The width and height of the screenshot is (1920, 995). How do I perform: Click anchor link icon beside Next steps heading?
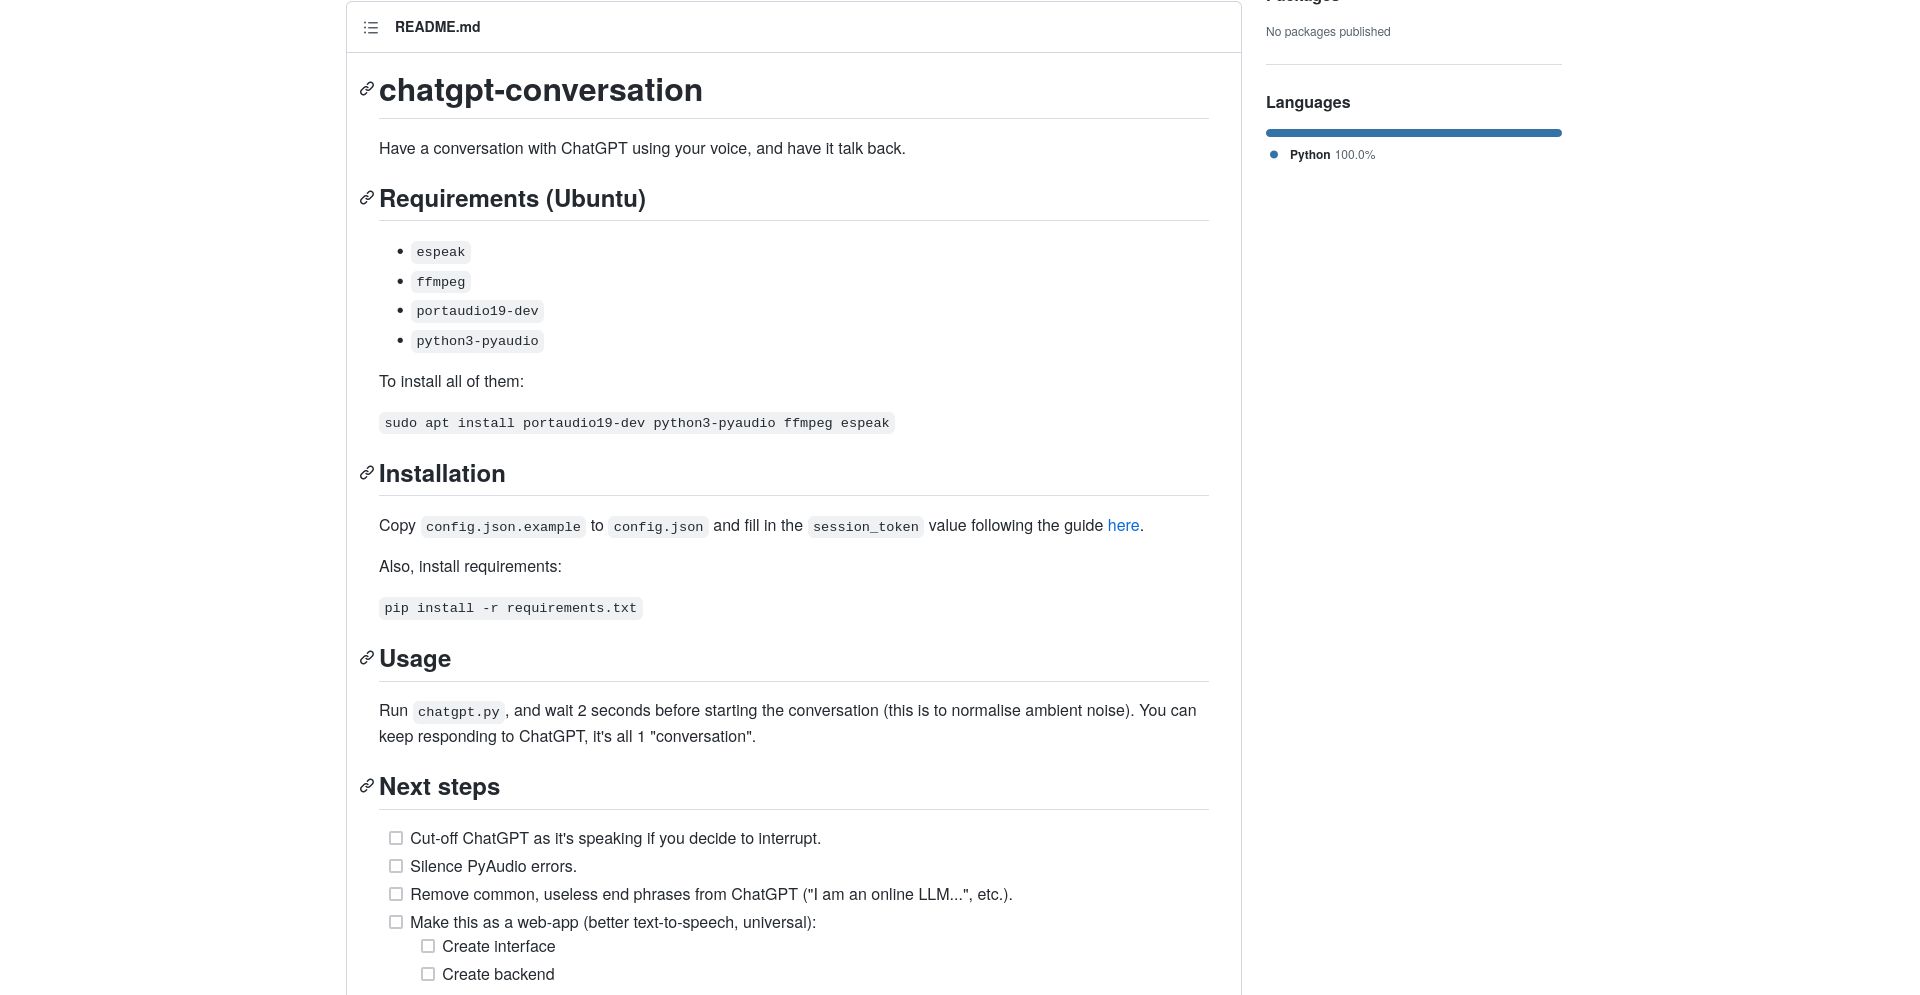pos(367,787)
